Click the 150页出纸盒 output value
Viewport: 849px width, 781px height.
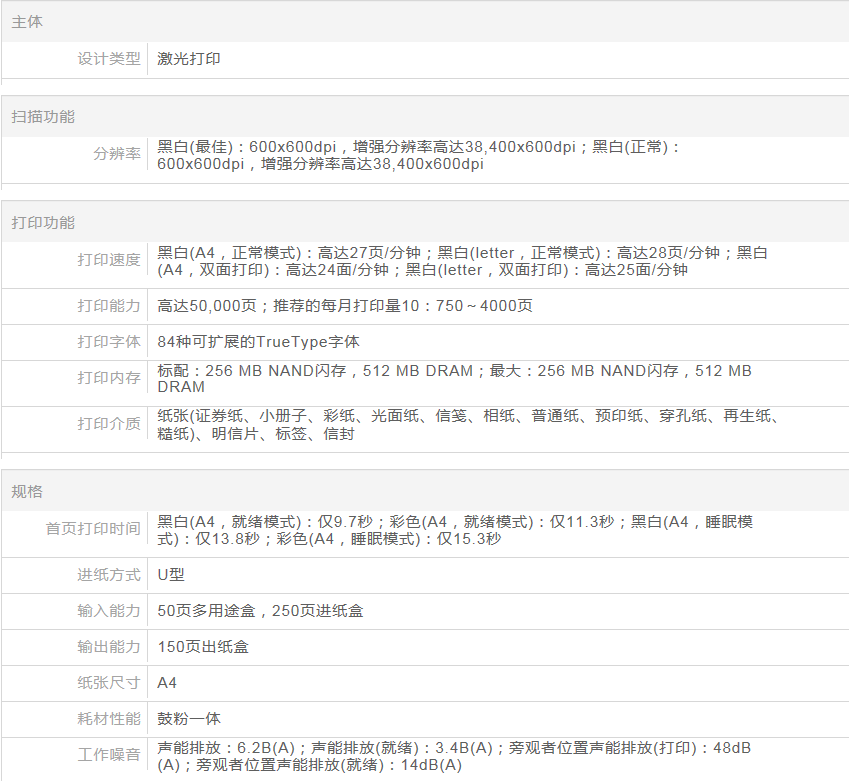pyautogui.click(x=203, y=647)
